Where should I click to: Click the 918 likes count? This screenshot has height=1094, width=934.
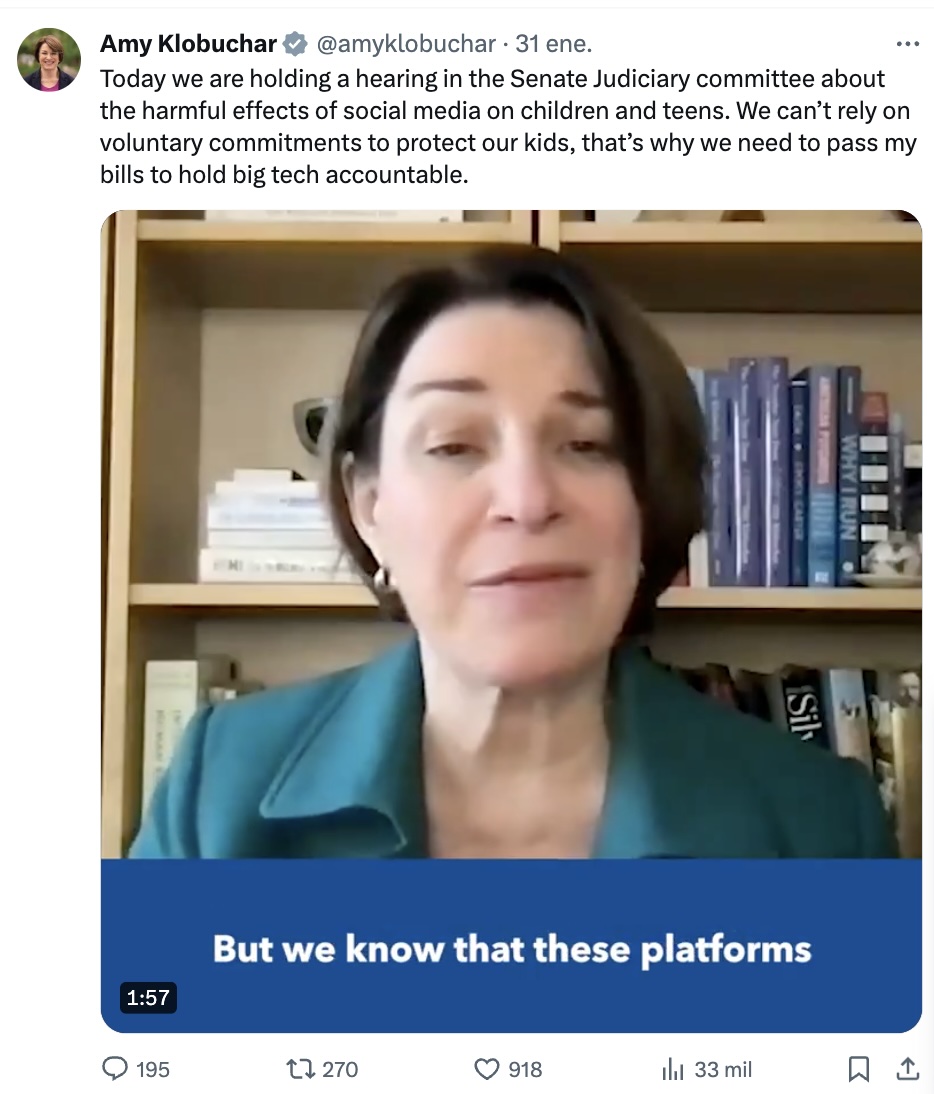pos(525,1069)
